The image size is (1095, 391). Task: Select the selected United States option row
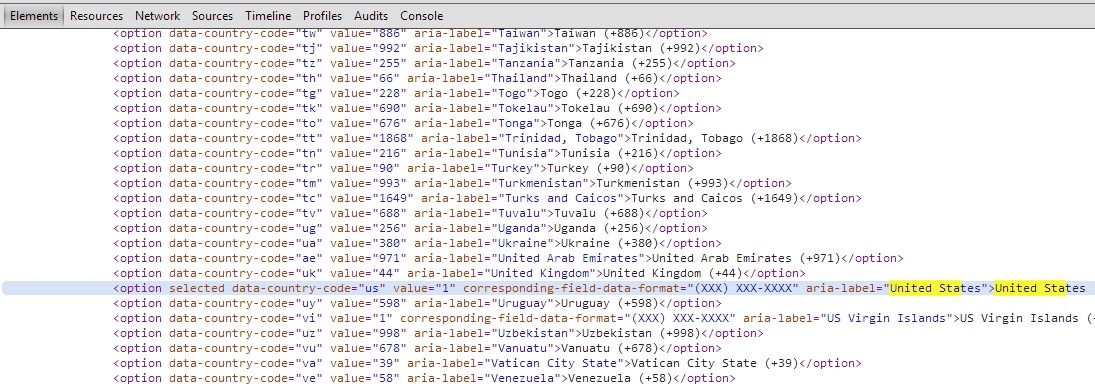(x=548, y=288)
